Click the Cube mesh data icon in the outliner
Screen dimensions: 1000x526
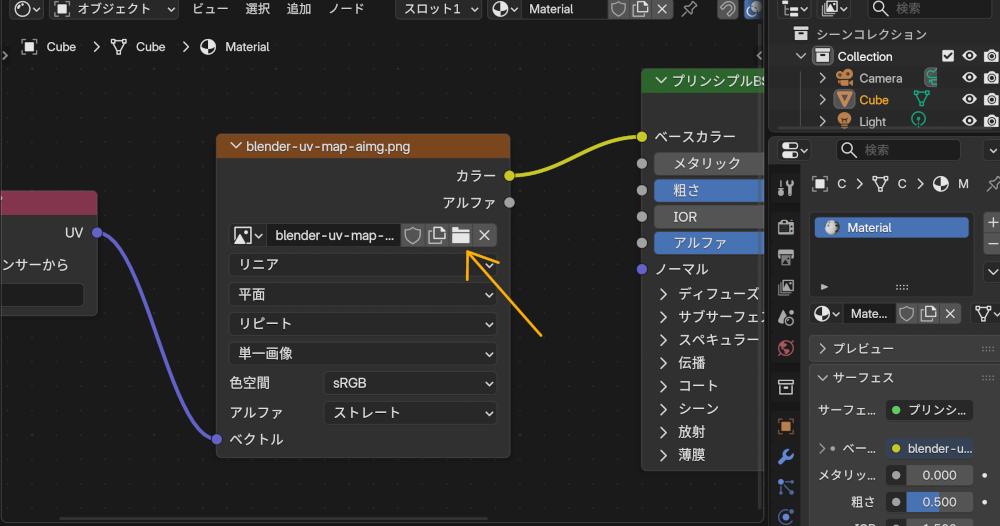click(x=922, y=99)
